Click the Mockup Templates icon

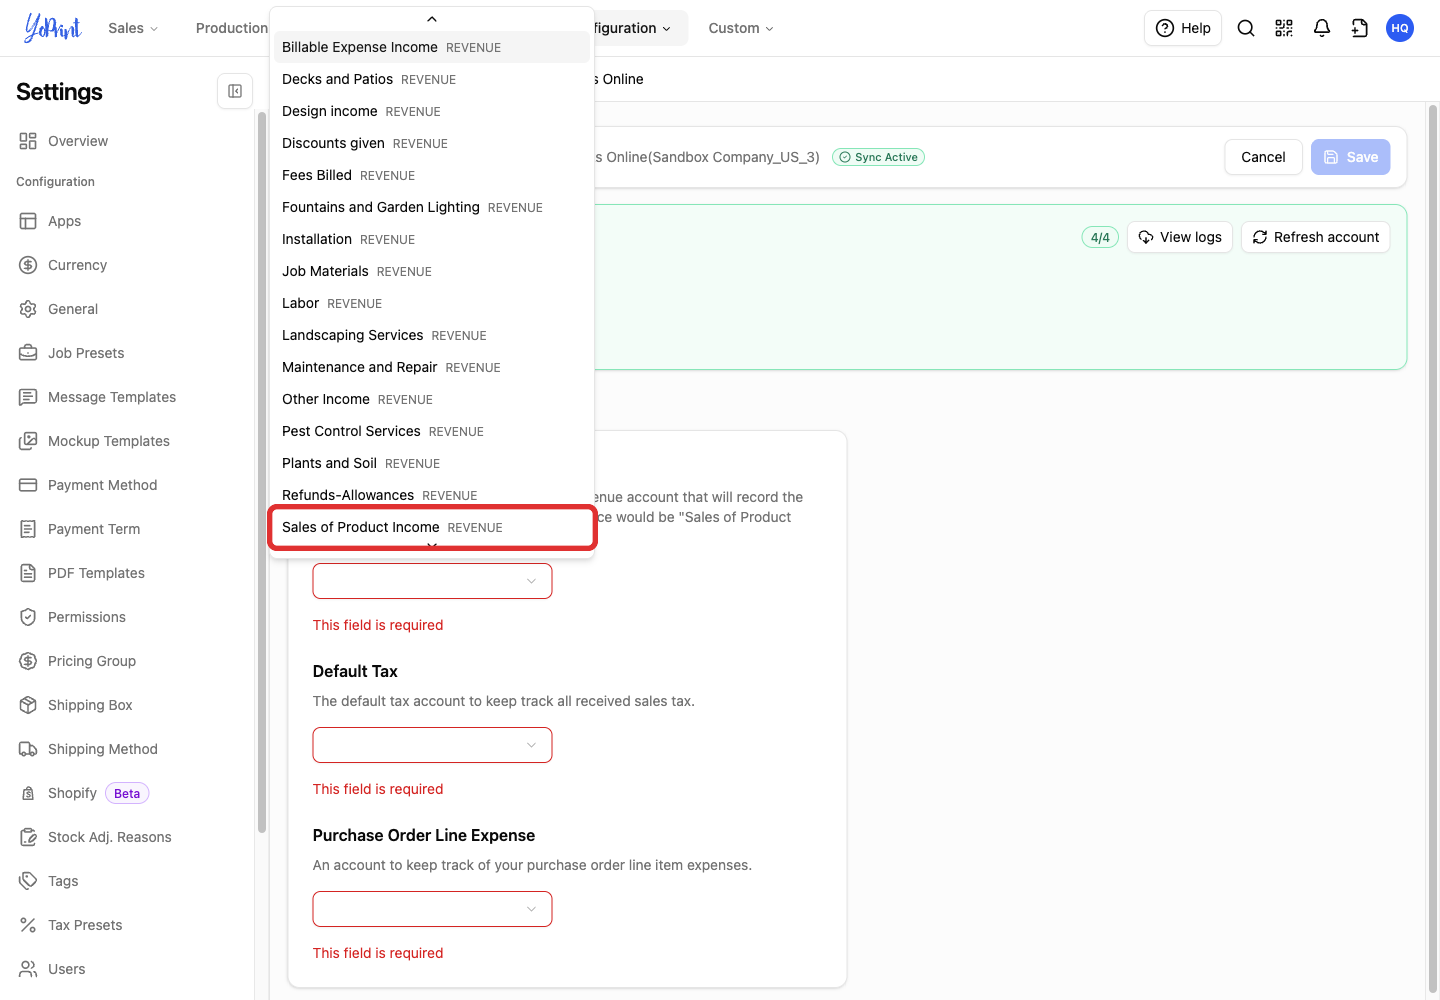[28, 441]
